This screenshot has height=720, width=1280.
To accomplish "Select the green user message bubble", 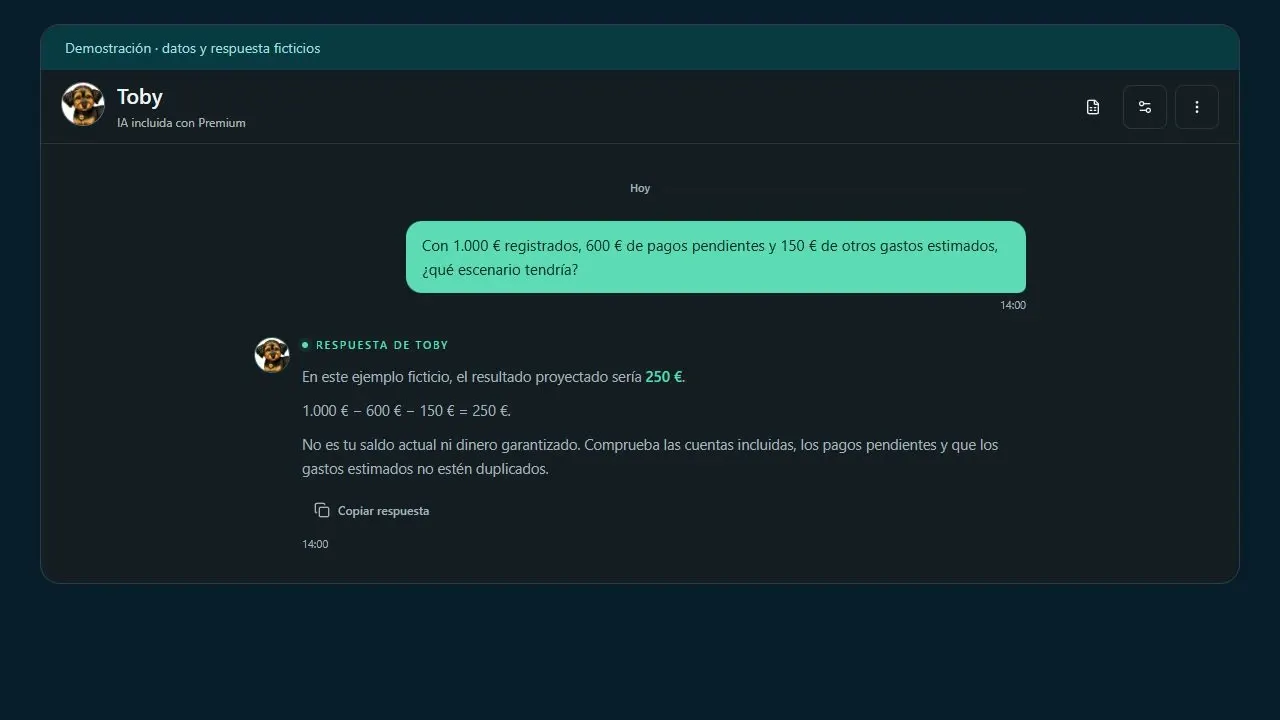I will (716, 257).
